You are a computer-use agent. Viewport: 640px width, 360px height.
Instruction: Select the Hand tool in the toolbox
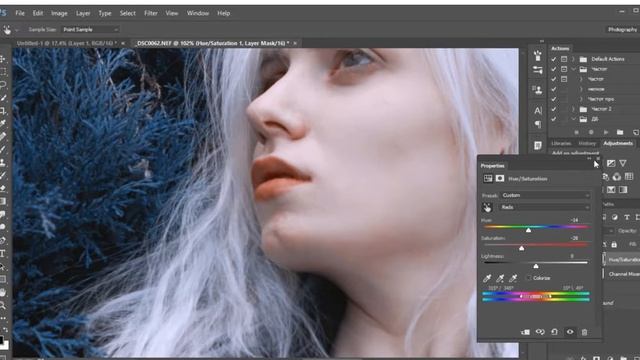(2, 292)
